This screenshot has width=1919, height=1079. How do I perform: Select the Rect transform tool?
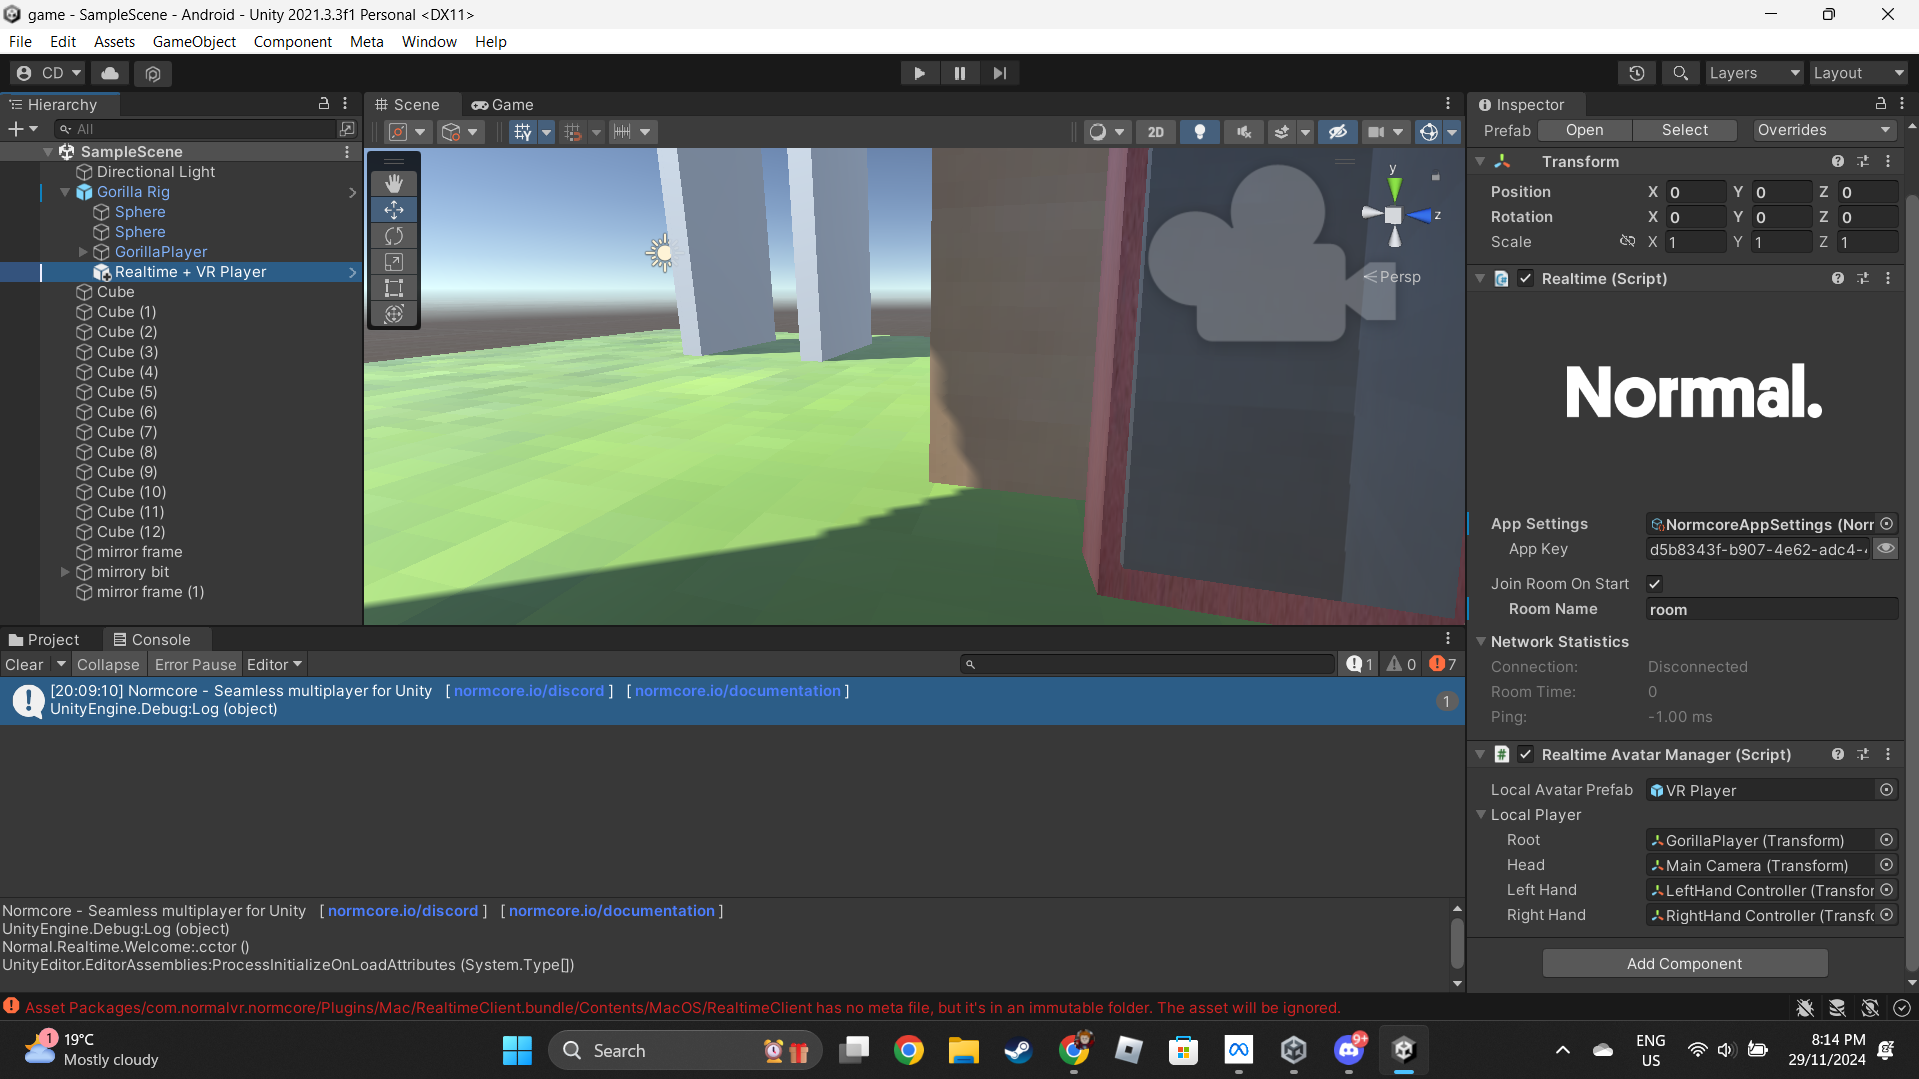[394, 288]
